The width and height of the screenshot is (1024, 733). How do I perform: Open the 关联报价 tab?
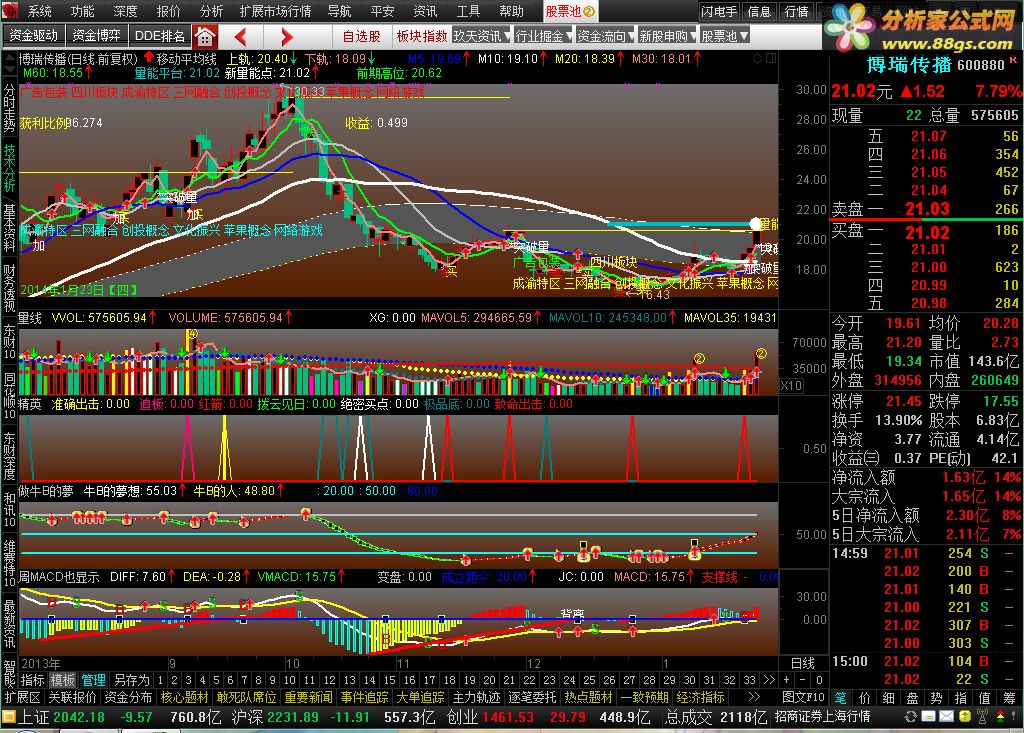72,697
